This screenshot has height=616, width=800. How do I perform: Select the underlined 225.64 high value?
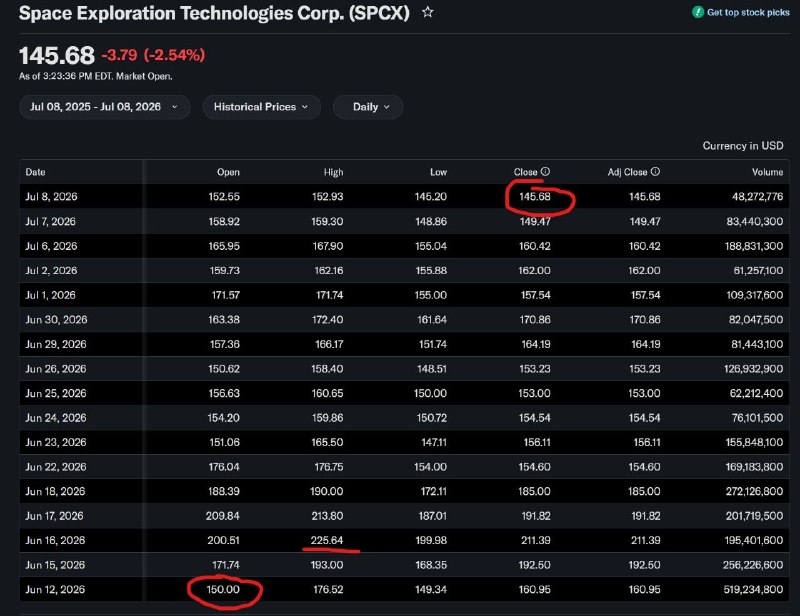click(327, 540)
